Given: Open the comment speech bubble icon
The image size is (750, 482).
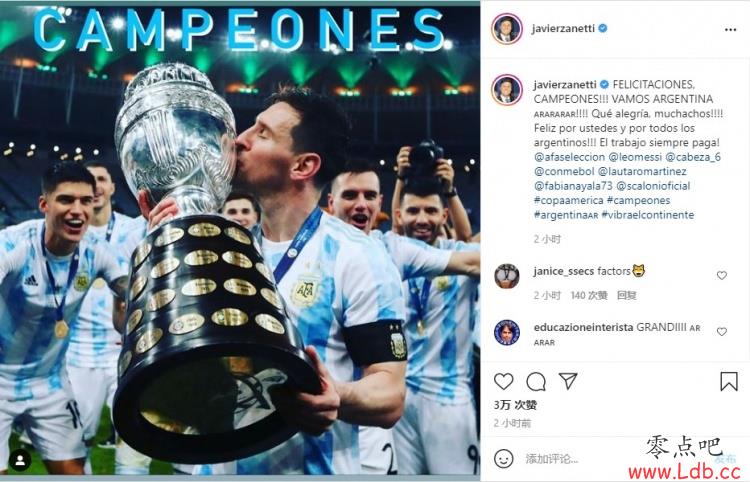Looking at the screenshot, I should click(536, 382).
